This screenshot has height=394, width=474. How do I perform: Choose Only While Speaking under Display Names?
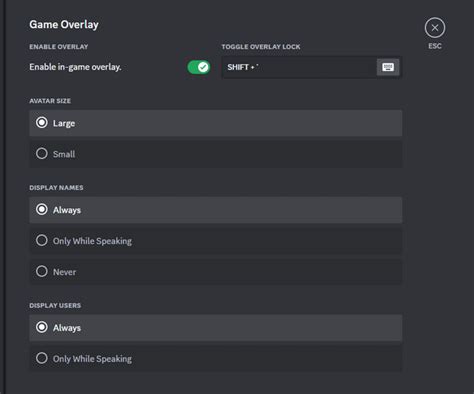click(216, 241)
